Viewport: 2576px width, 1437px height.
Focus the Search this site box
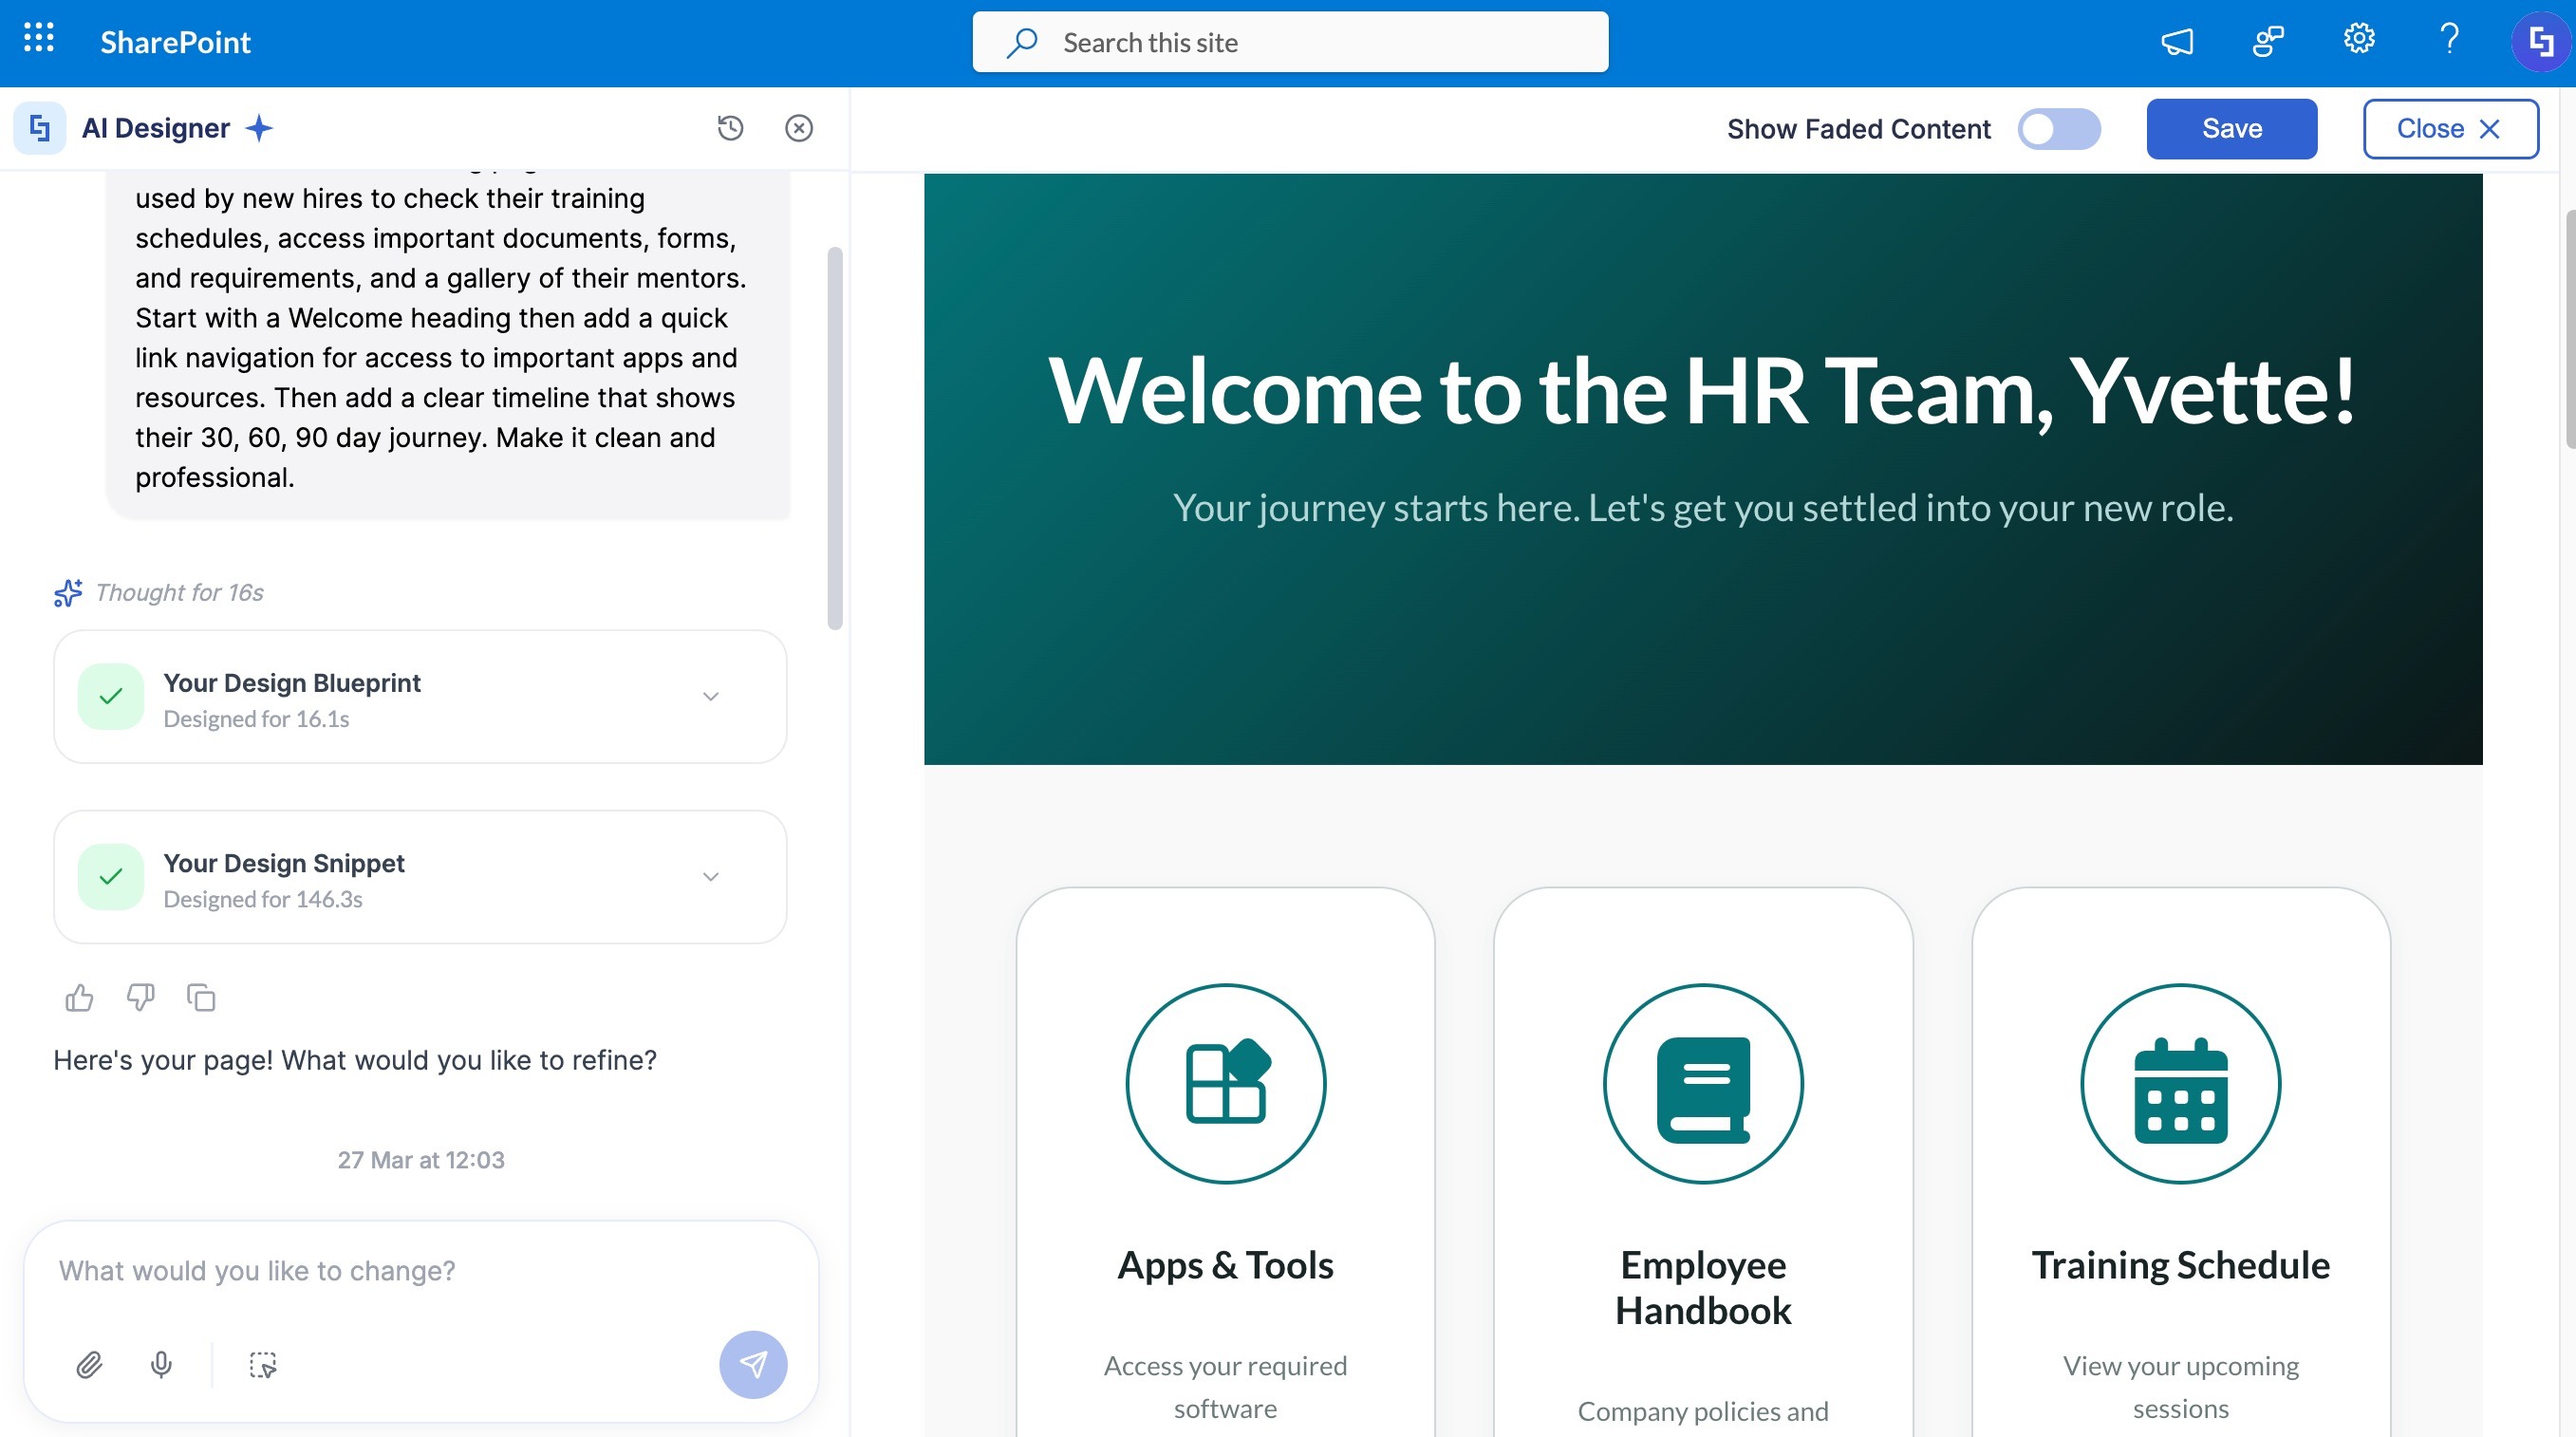tap(1290, 42)
